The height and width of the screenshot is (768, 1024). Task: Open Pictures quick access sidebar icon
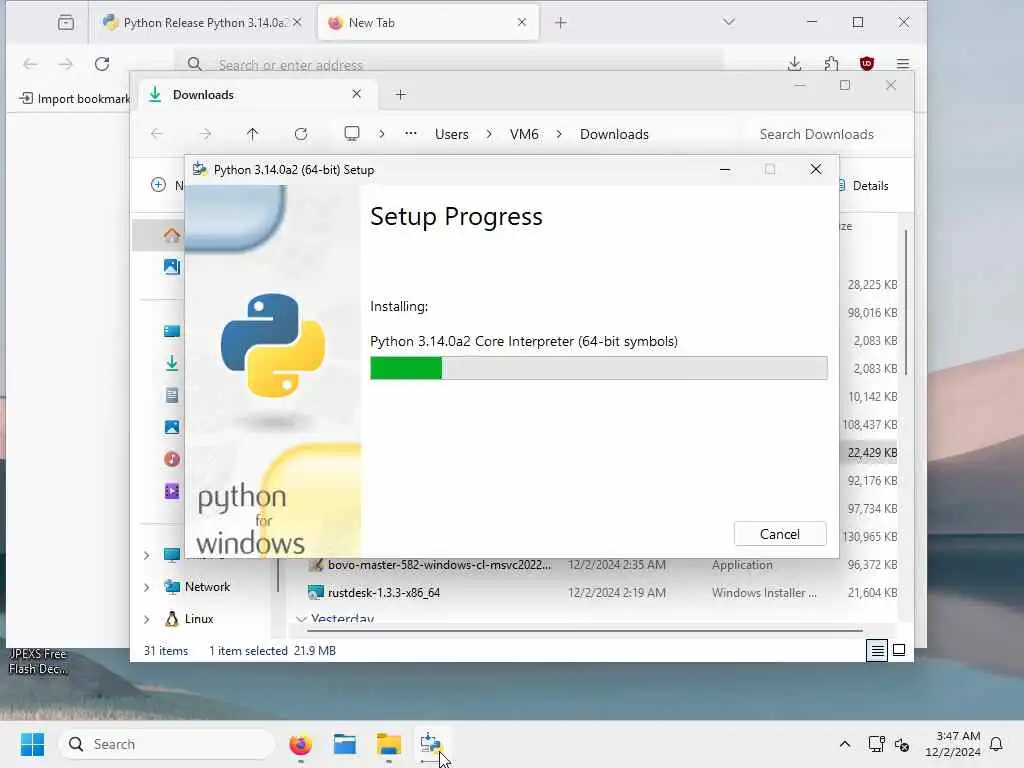(x=172, y=427)
